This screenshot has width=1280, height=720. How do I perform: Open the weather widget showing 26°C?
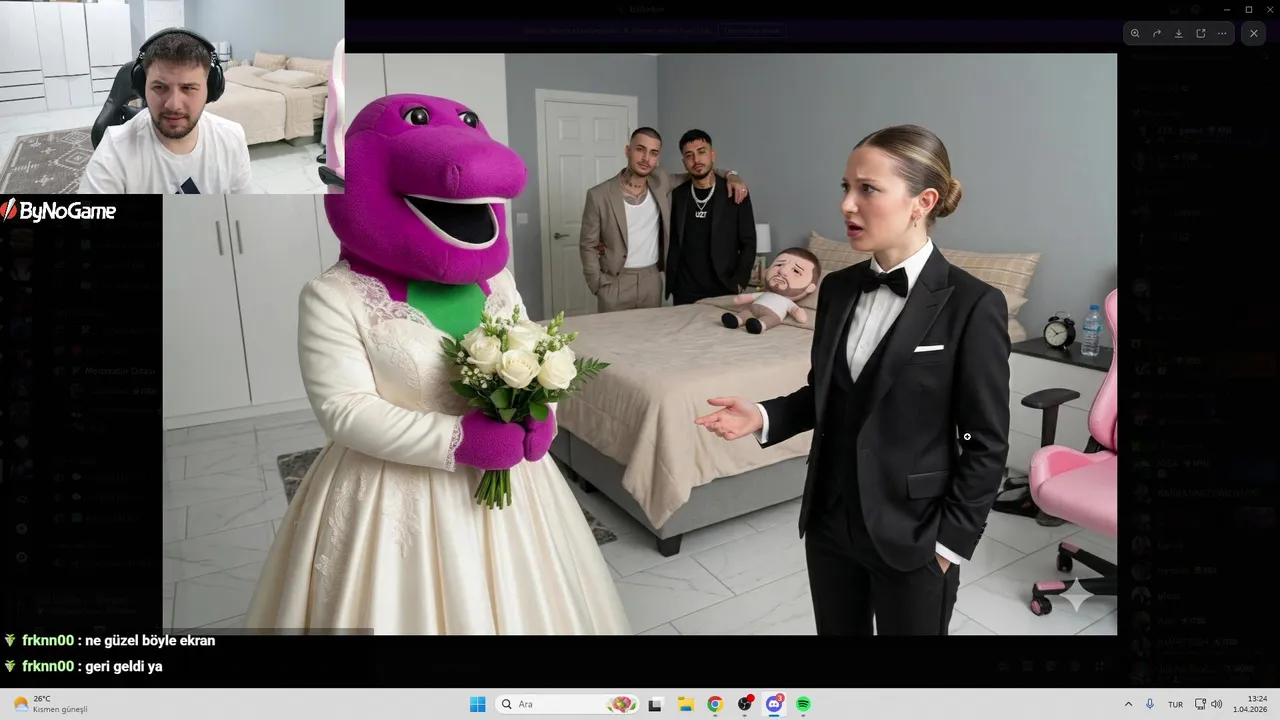(50, 704)
